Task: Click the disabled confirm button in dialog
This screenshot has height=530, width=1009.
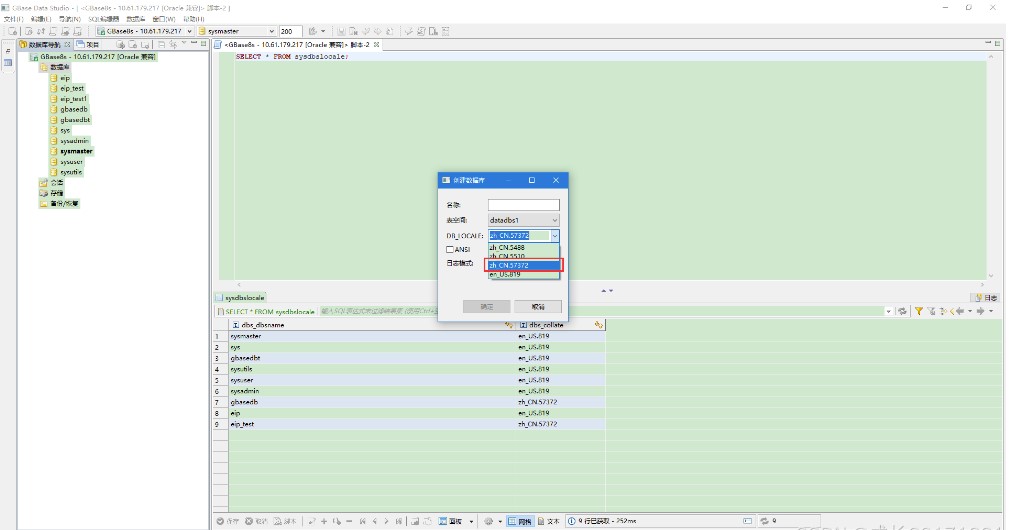Action: pos(486,307)
